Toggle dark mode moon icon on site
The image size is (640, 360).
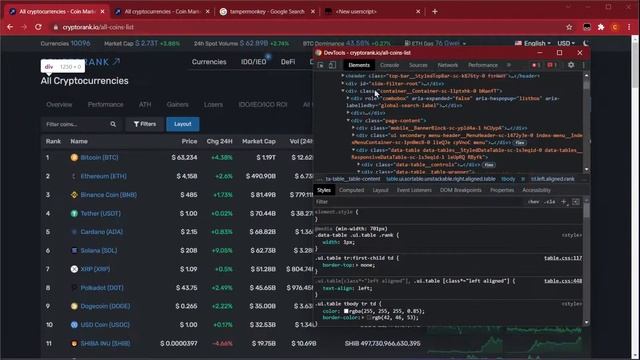586,43
